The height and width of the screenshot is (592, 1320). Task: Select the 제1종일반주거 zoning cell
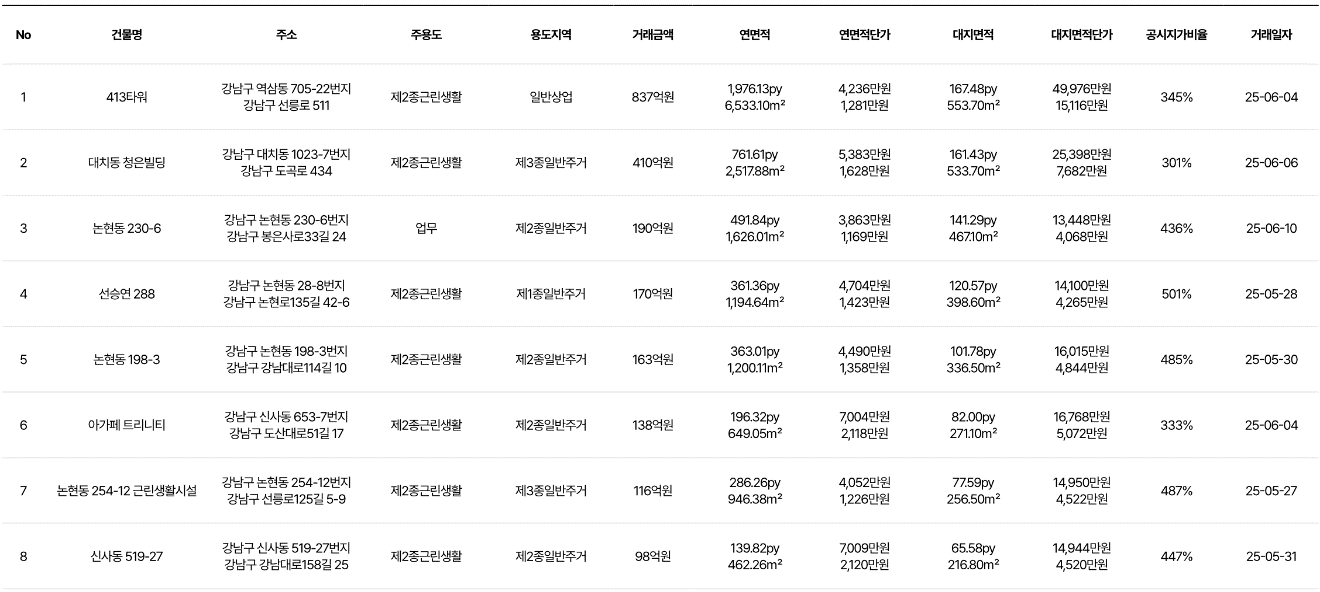pyautogui.click(x=551, y=294)
